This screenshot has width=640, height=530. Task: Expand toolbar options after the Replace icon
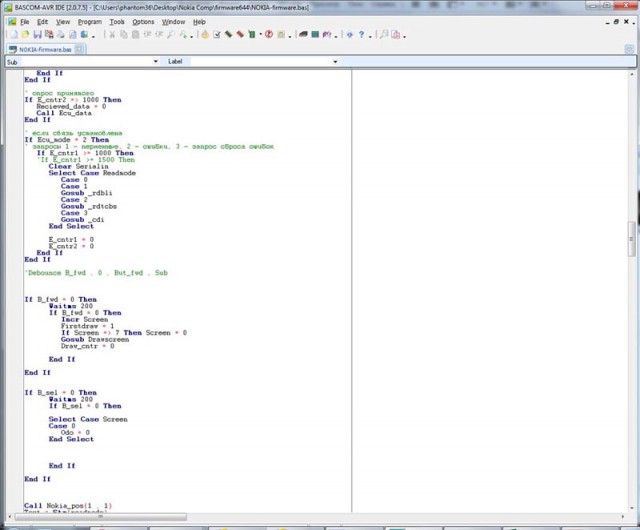tap(191, 36)
